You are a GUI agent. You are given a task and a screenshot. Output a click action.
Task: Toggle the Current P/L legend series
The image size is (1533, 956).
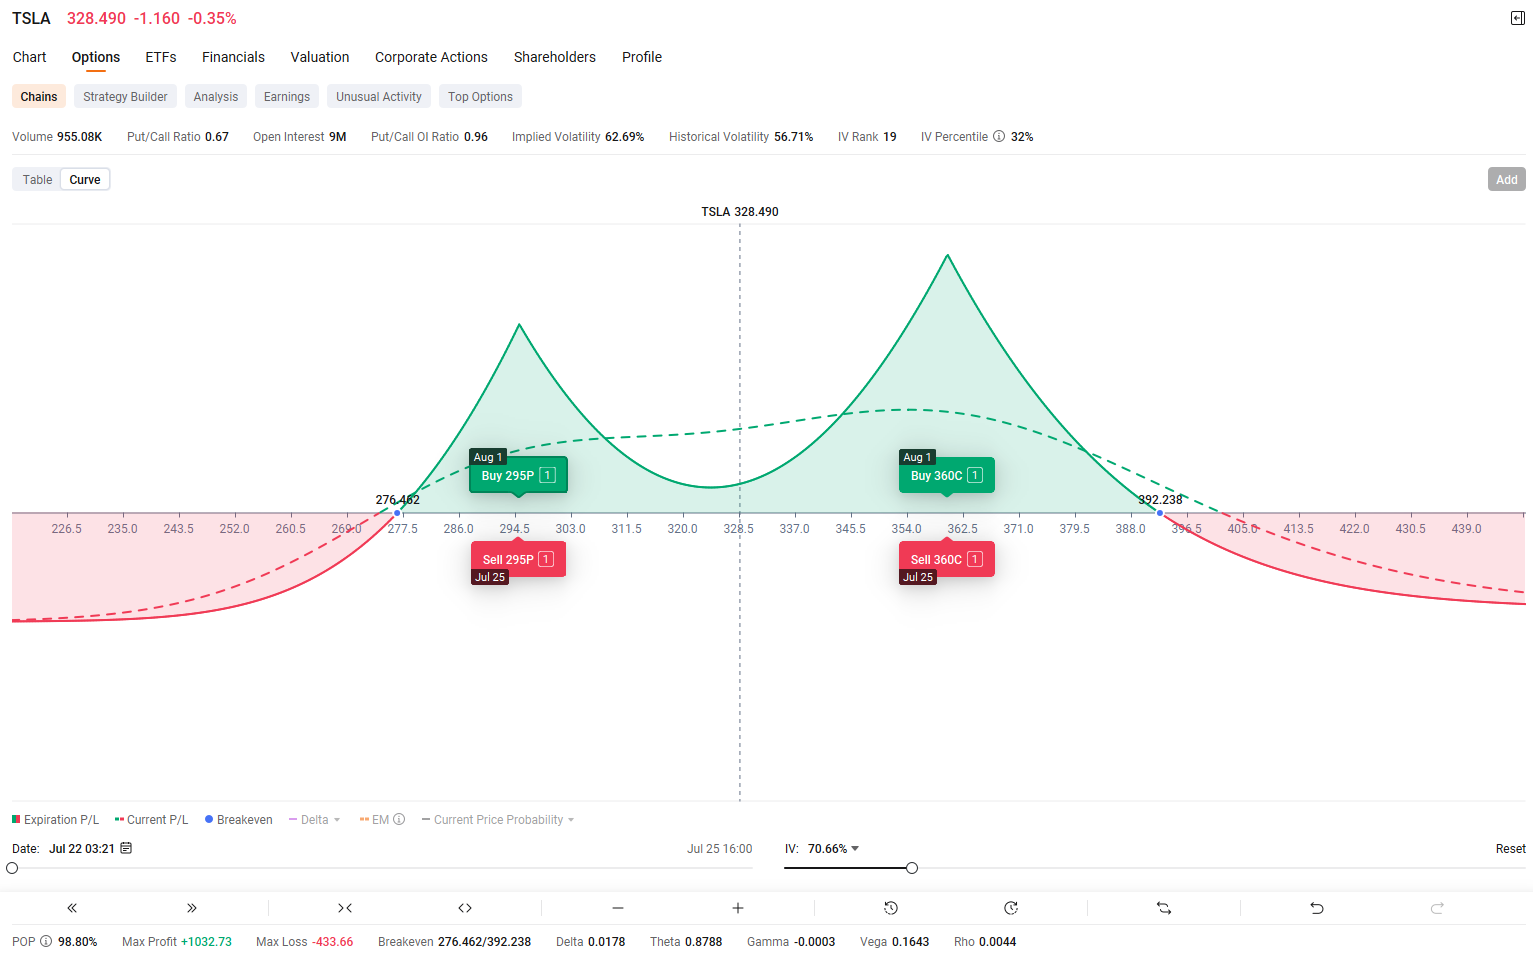click(x=152, y=820)
